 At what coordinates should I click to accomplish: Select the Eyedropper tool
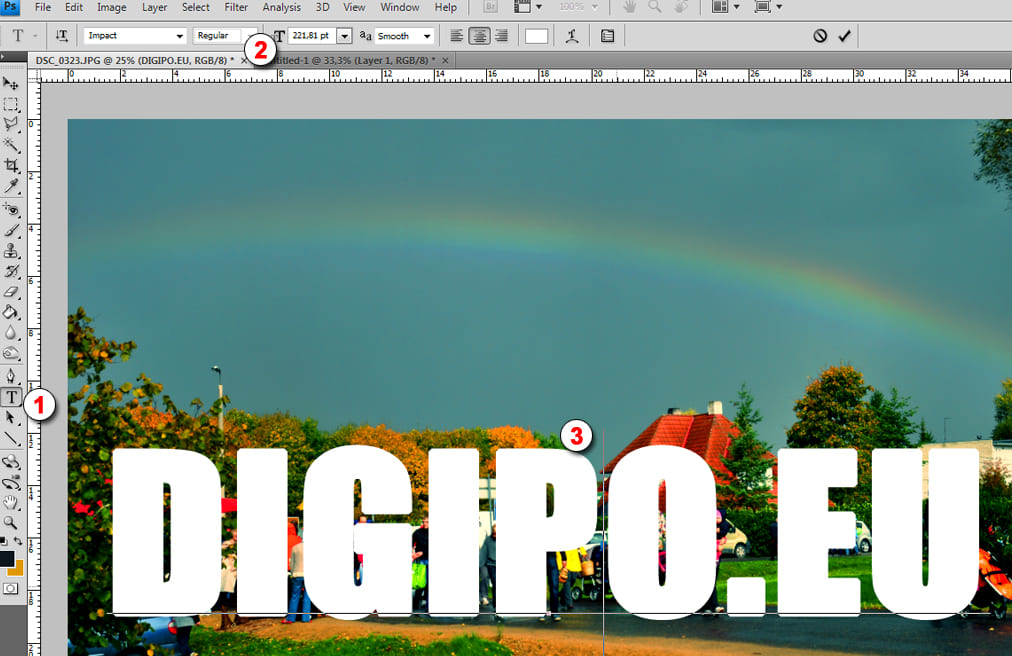(11, 187)
